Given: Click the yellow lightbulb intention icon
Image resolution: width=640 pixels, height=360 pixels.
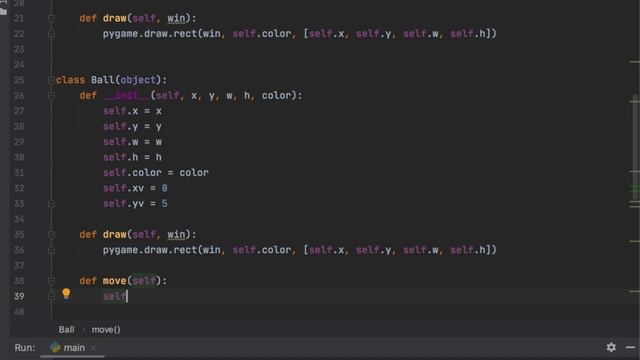Looking at the screenshot, I should [x=66, y=293].
